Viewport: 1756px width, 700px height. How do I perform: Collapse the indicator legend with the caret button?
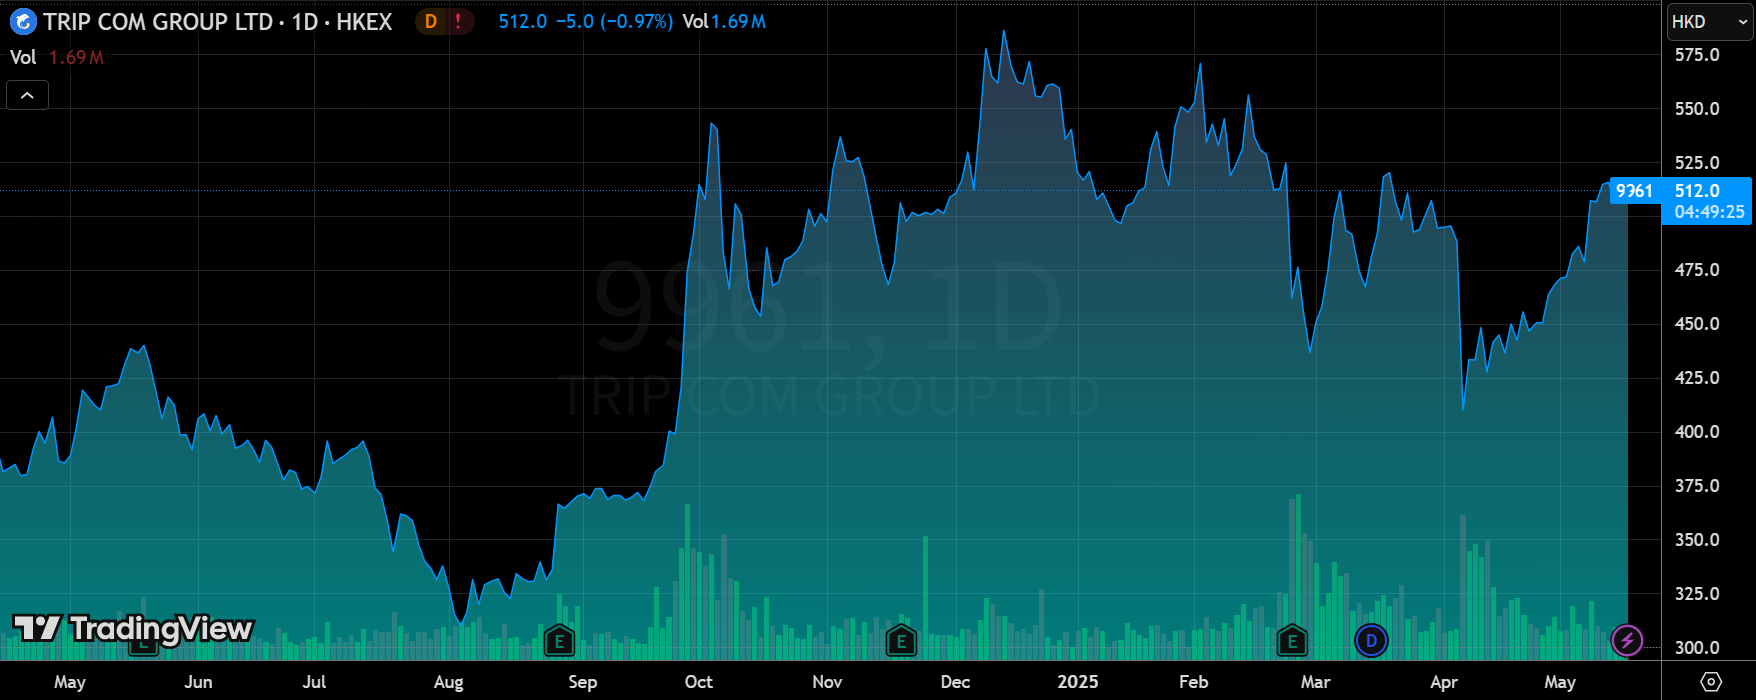pyautogui.click(x=27, y=95)
